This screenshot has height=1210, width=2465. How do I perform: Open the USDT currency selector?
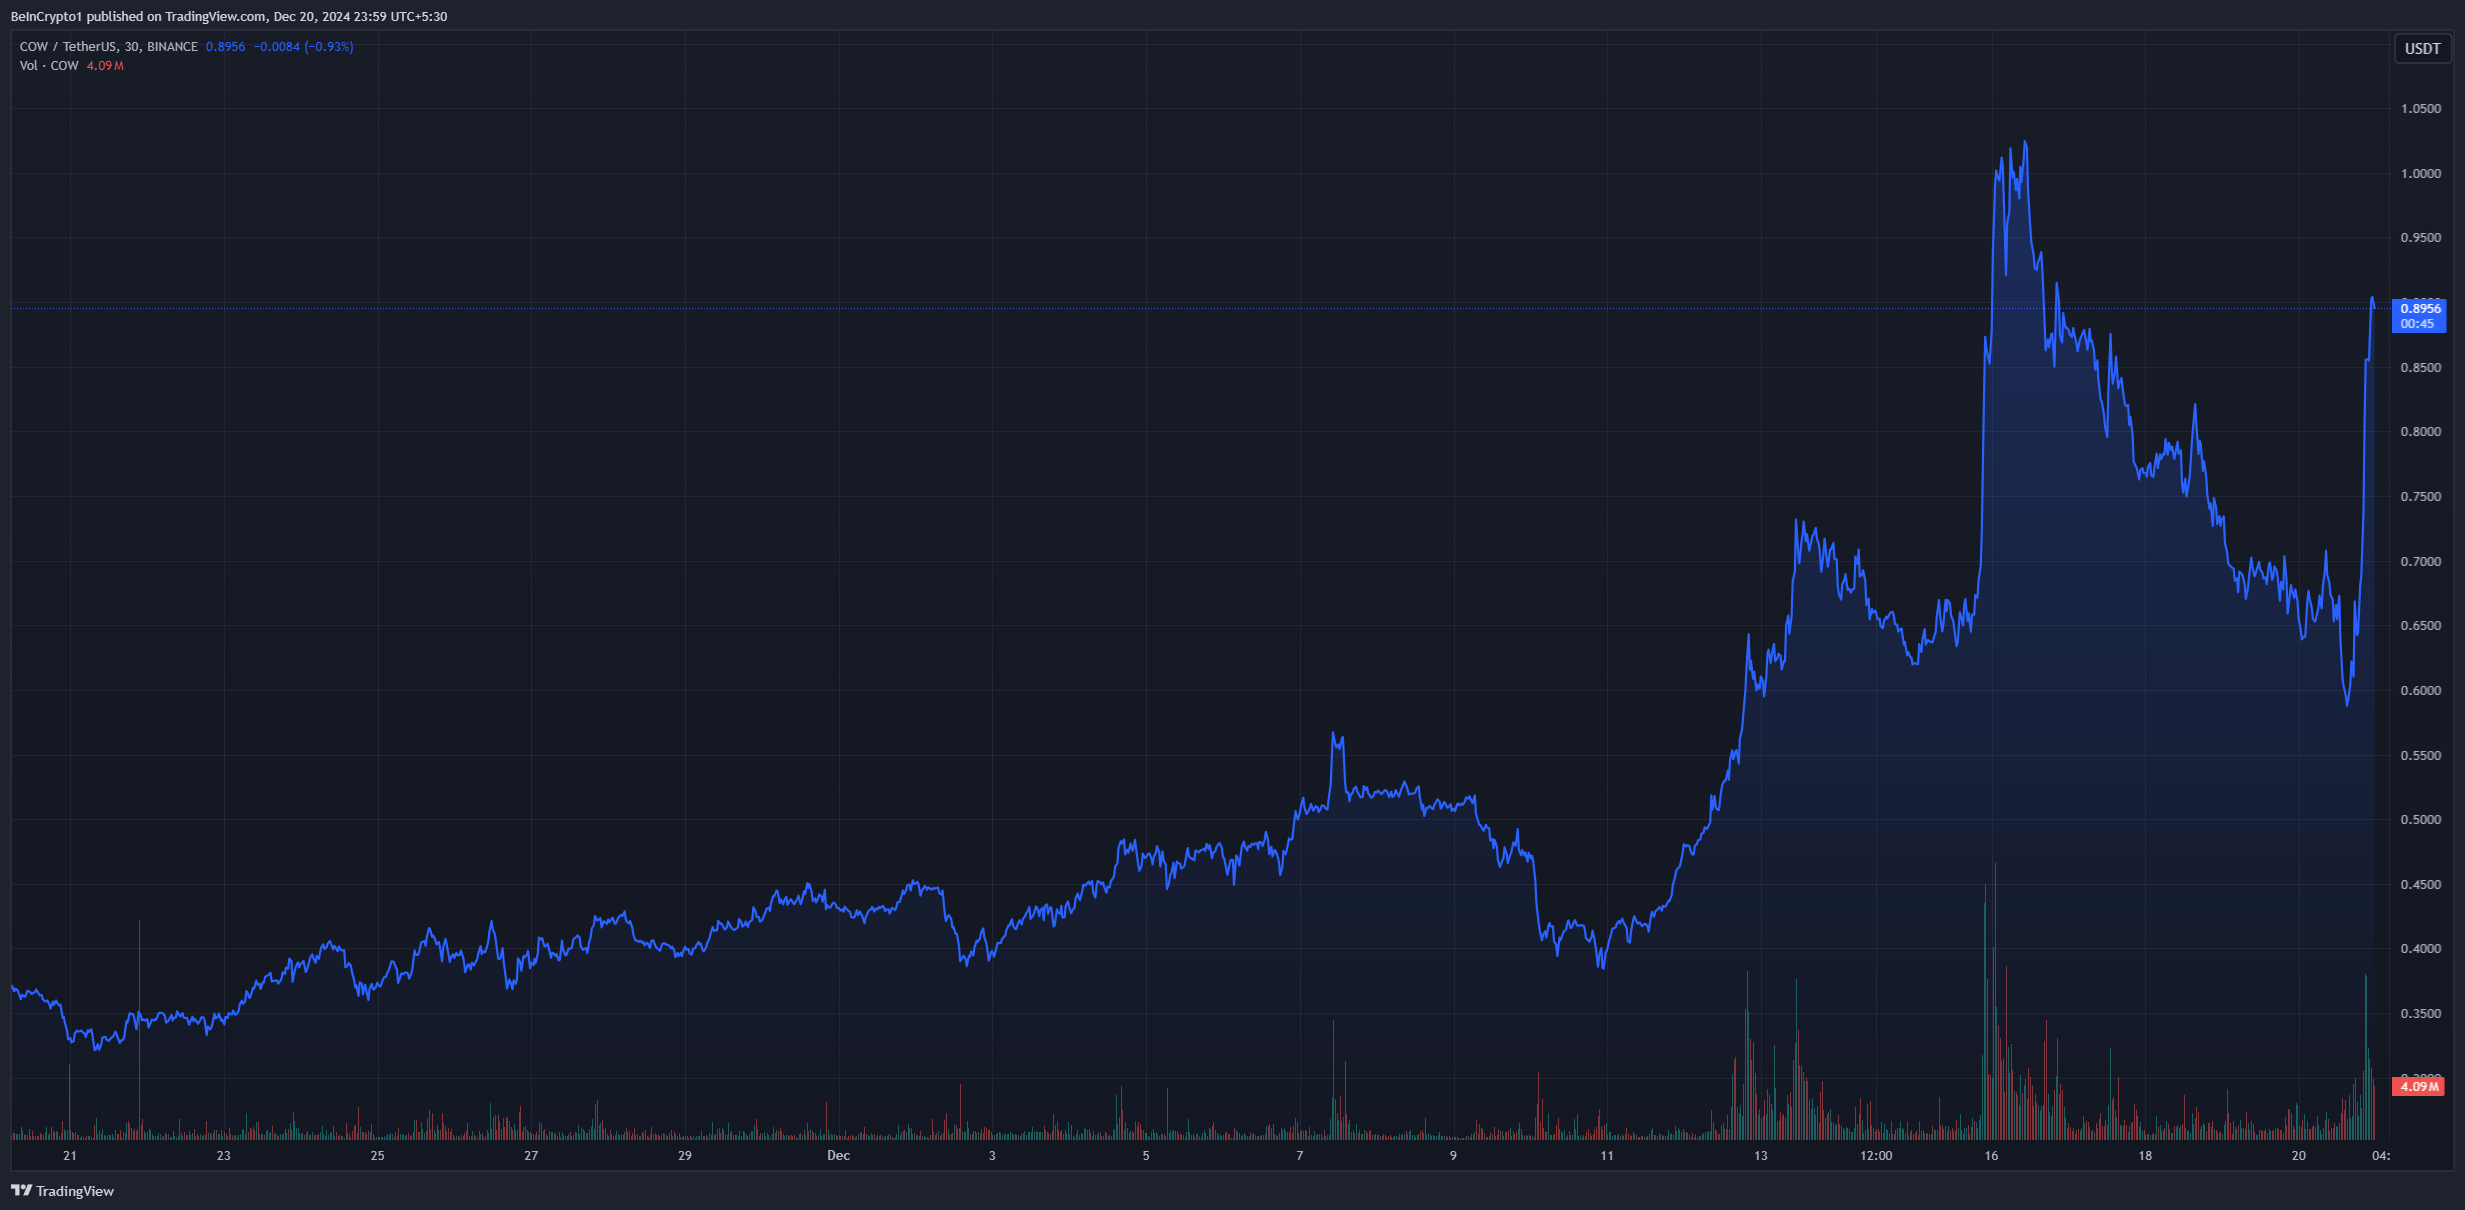tap(2422, 48)
